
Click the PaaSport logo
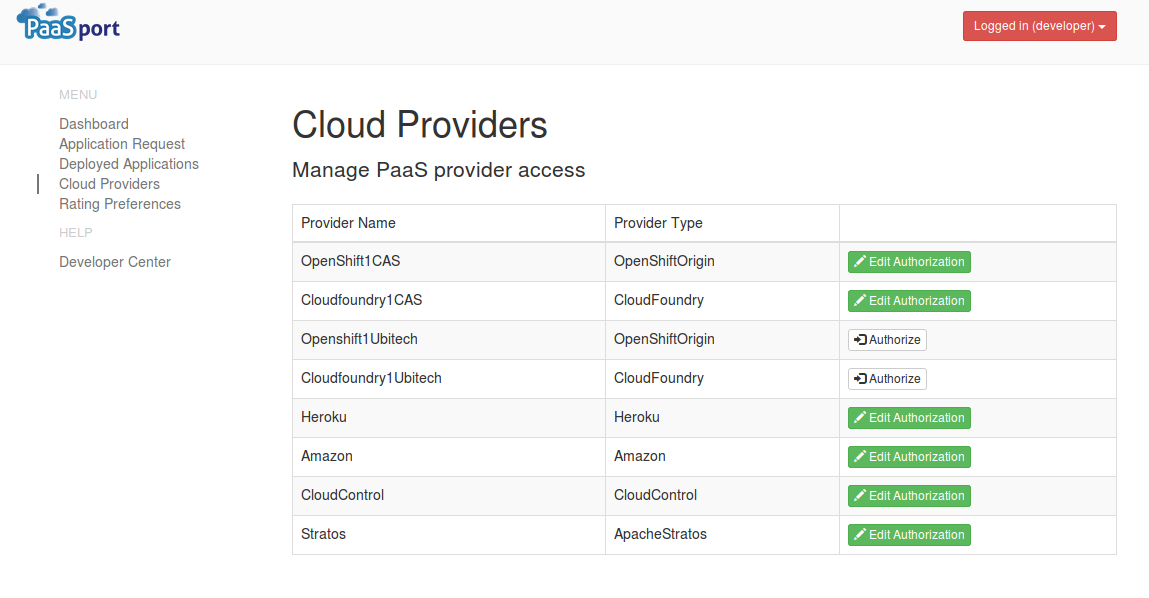point(68,23)
